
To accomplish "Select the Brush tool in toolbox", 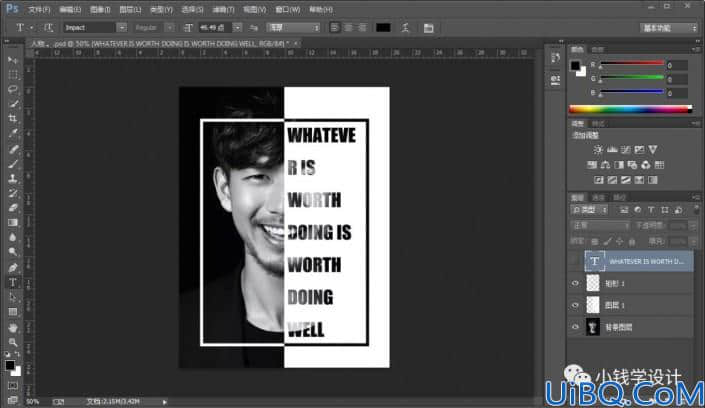I will [x=13, y=164].
